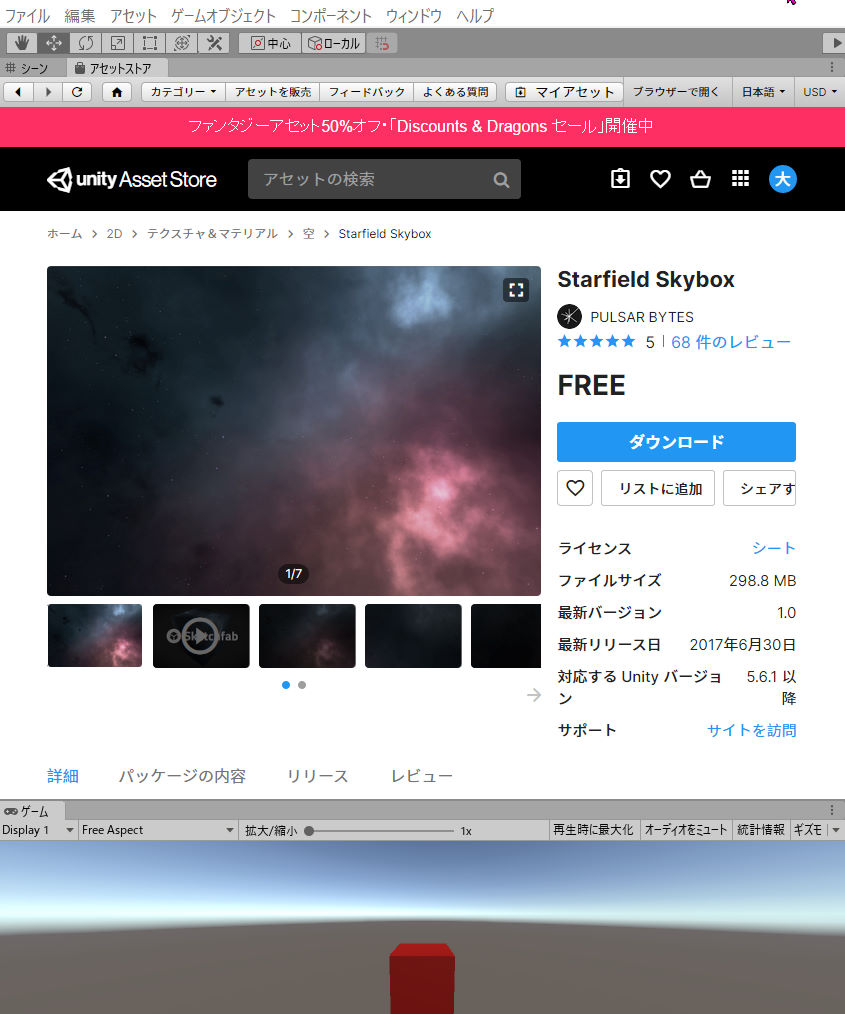This screenshot has width=845, height=1014.
Task: Click サイトを訪問 support link
Action: (x=751, y=730)
